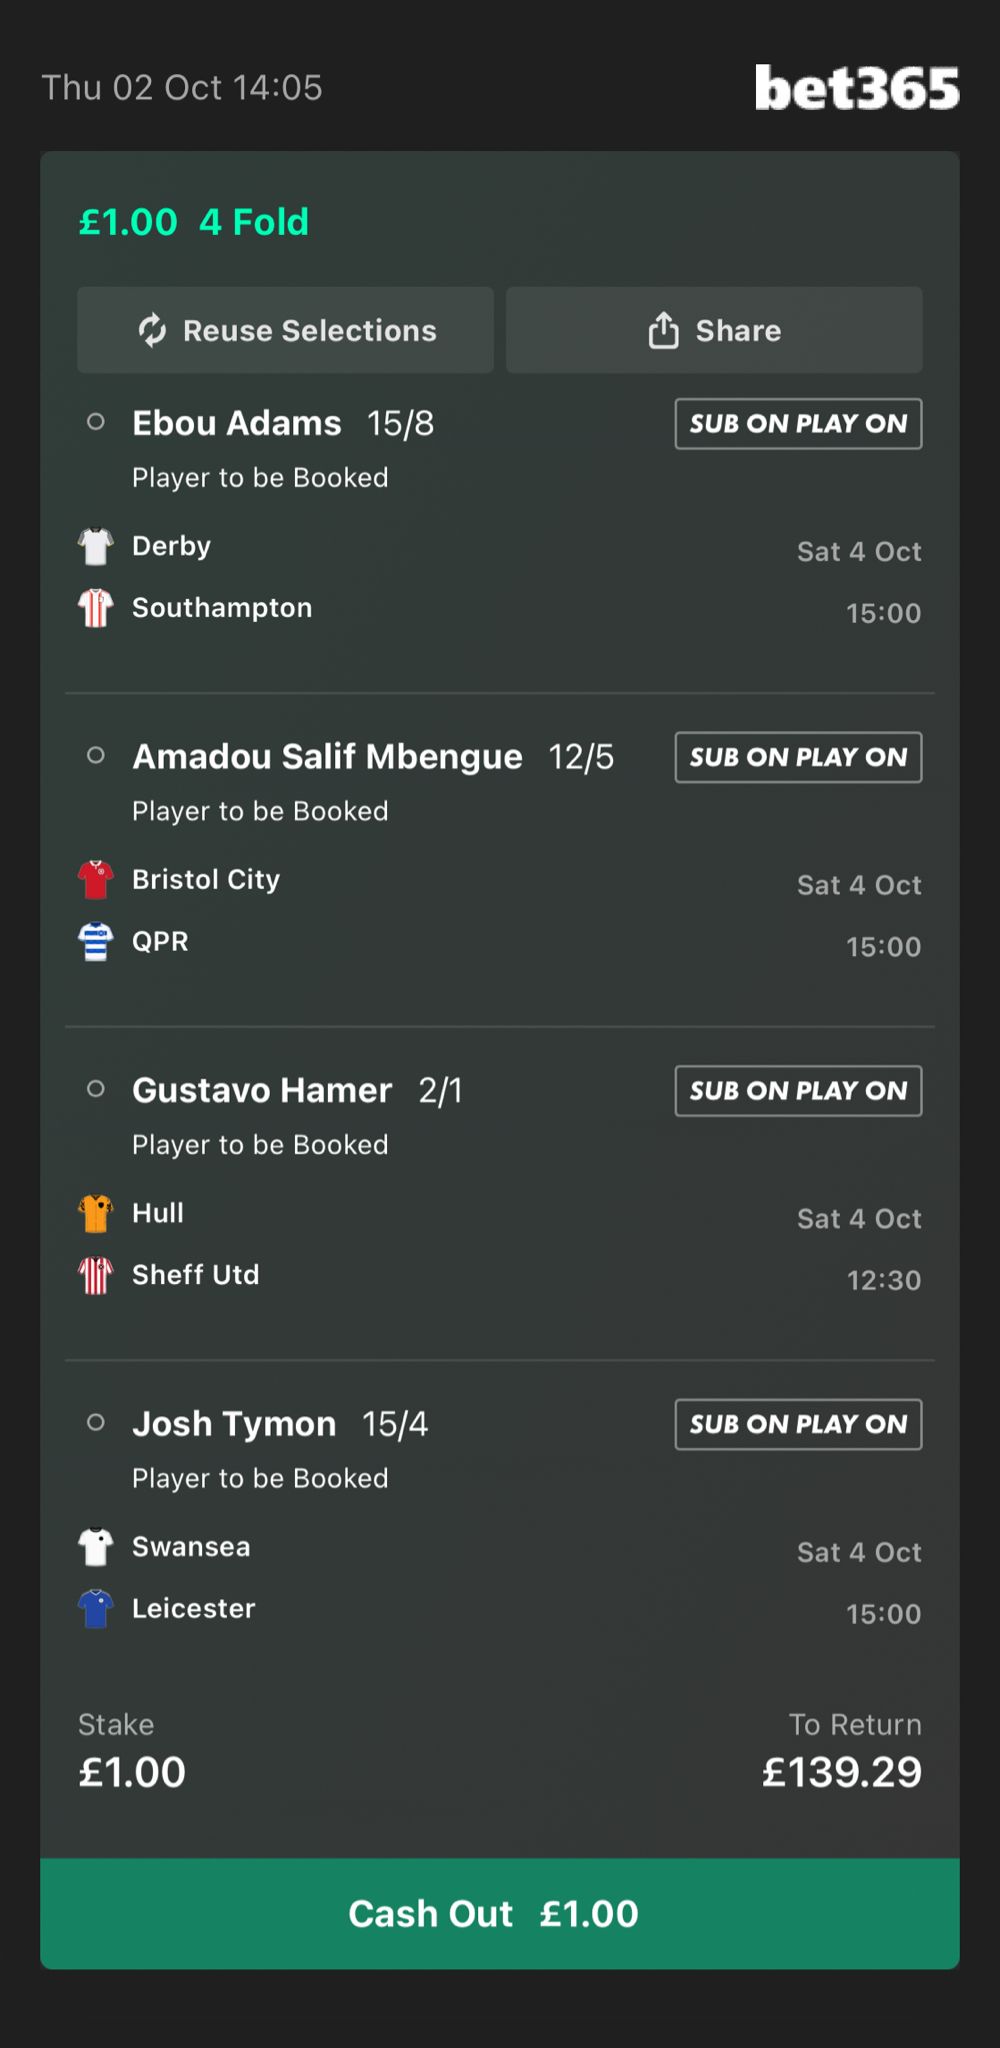This screenshot has width=1000, height=2048.
Task: Tap the Share upload icon
Action: [x=663, y=330]
